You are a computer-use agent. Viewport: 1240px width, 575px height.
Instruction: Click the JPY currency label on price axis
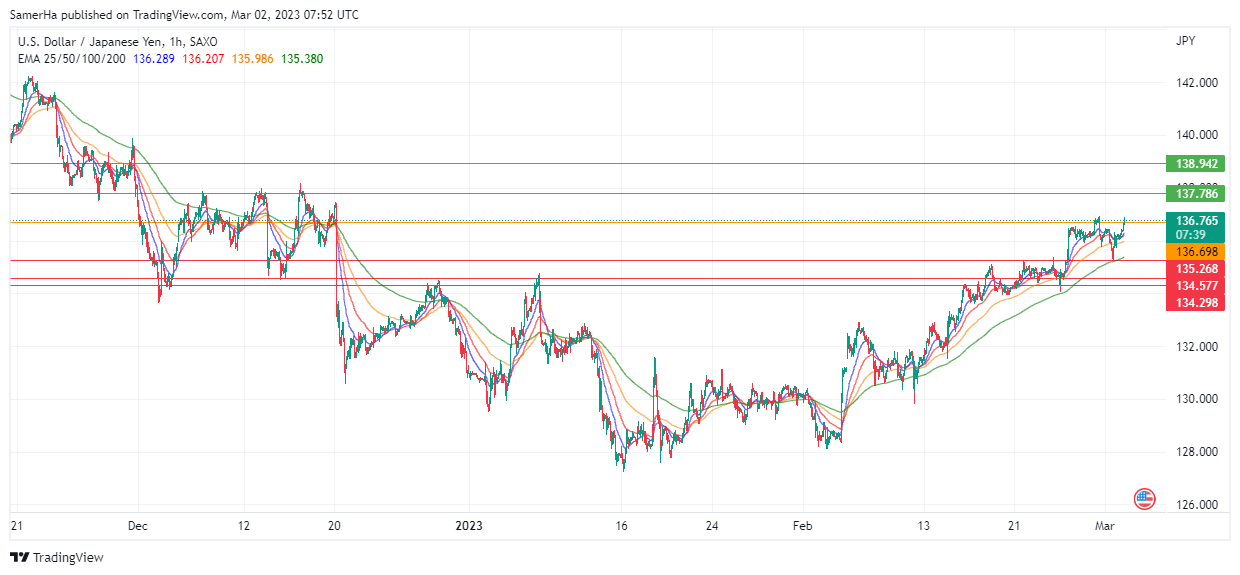[x=1185, y=41]
